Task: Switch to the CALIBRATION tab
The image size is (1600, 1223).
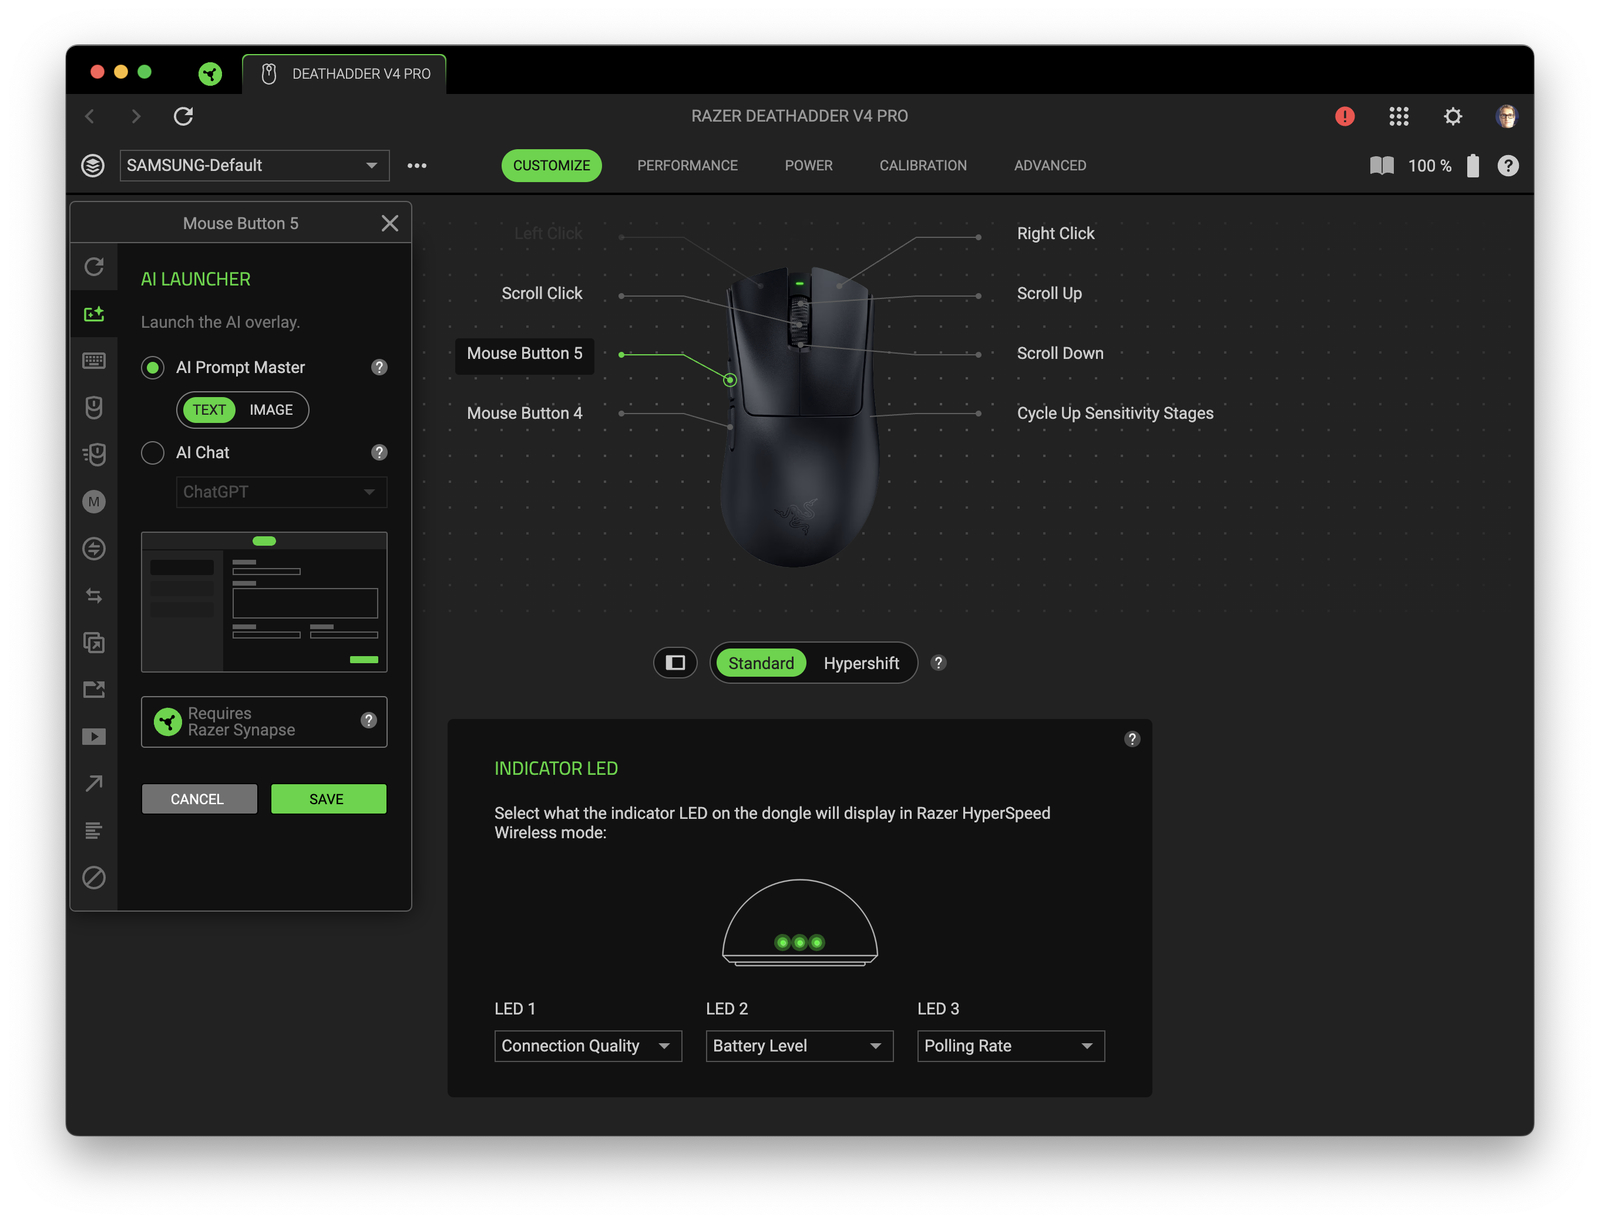Action: tap(923, 165)
